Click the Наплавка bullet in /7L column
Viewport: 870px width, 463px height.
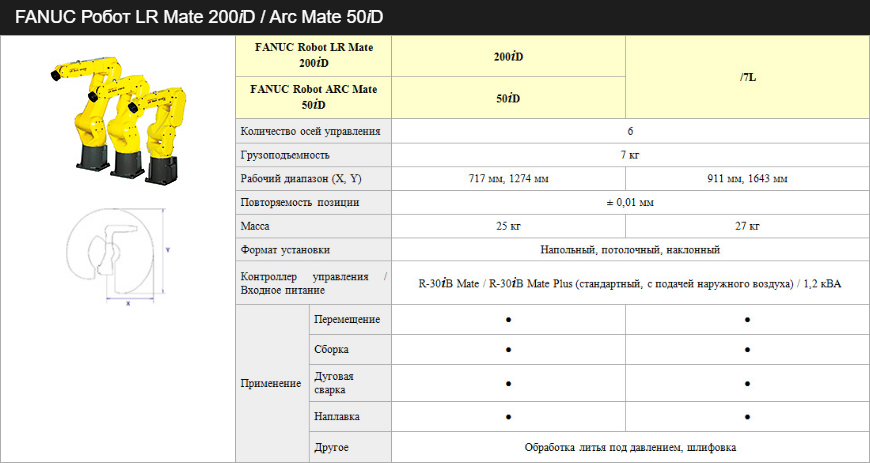(747, 416)
